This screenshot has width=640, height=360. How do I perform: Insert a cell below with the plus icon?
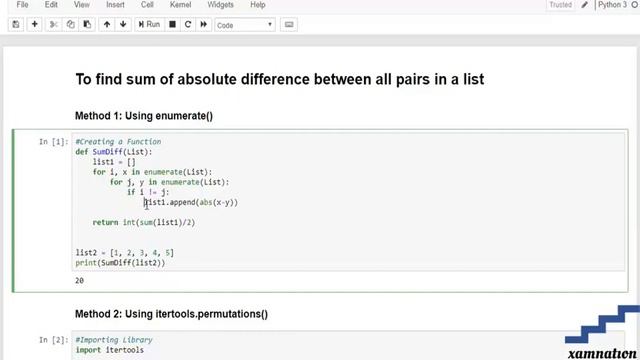(35, 24)
